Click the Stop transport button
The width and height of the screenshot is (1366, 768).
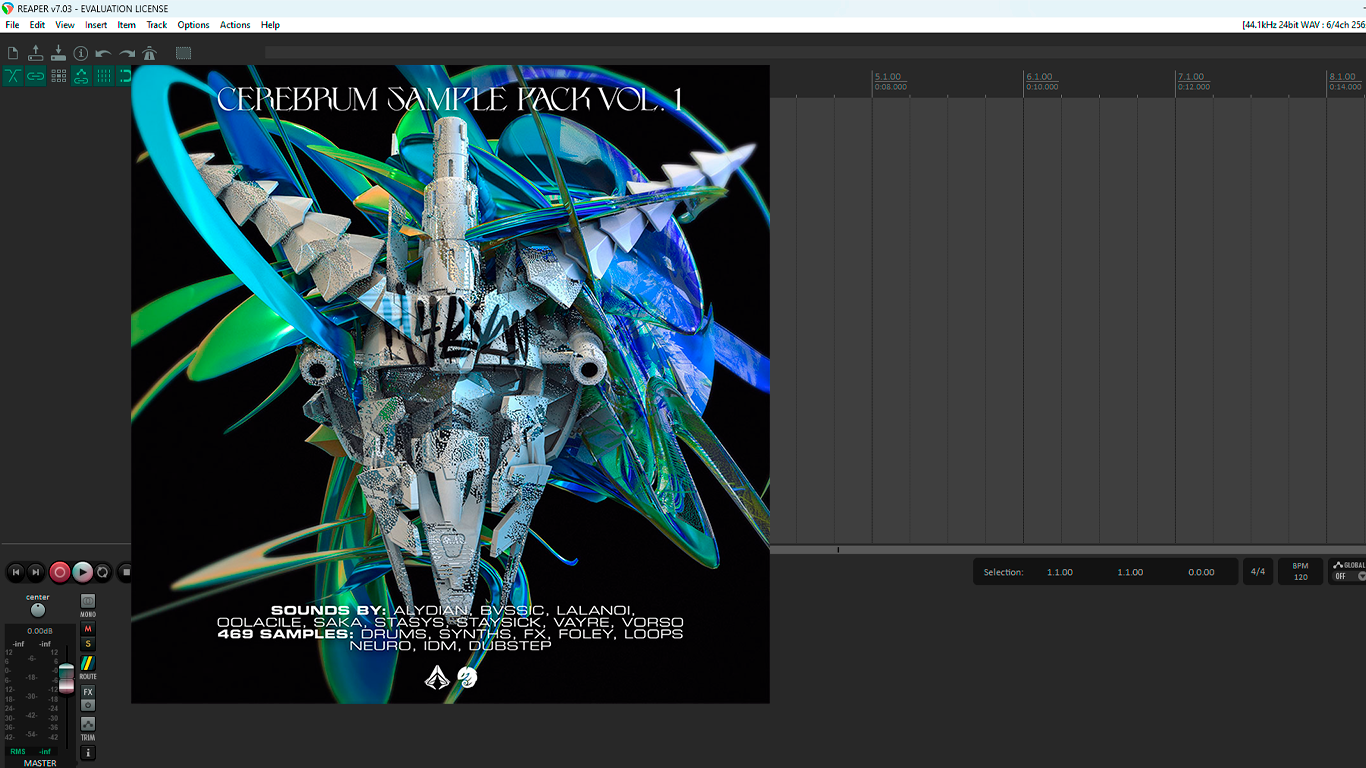[x=125, y=572]
